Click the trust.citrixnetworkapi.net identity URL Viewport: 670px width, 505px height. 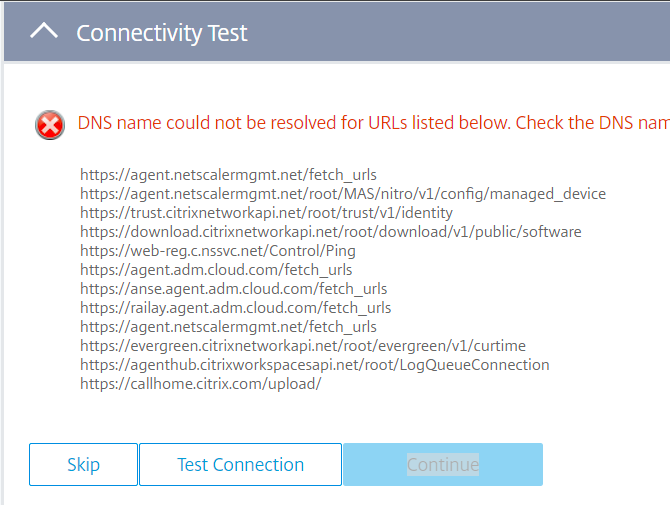pyautogui.click(x=266, y=213)
